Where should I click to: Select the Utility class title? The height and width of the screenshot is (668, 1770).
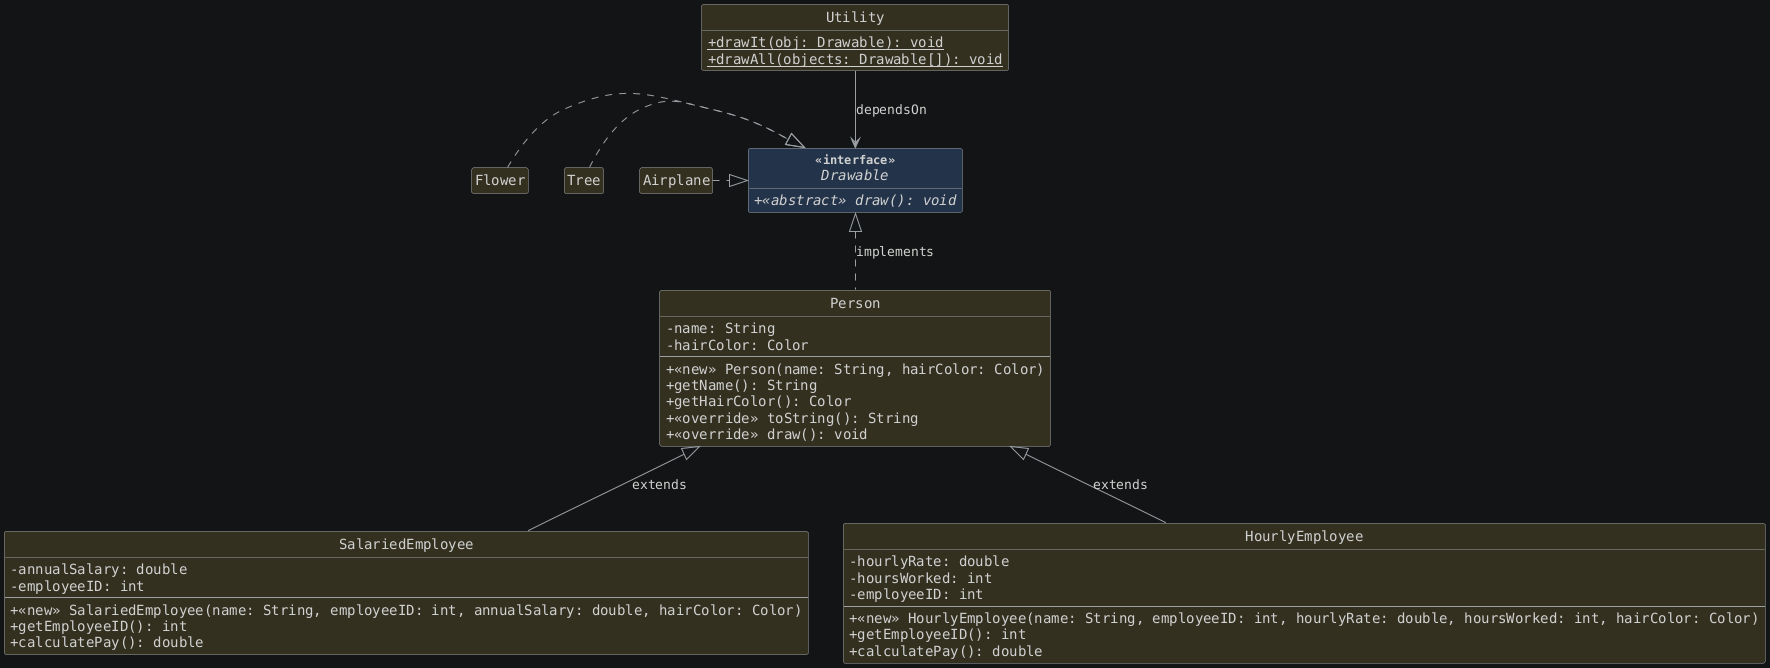[855, 17]
